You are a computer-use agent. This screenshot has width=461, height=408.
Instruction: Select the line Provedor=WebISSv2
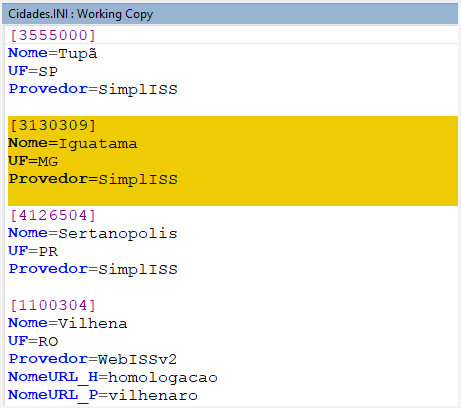pos(93,359)
